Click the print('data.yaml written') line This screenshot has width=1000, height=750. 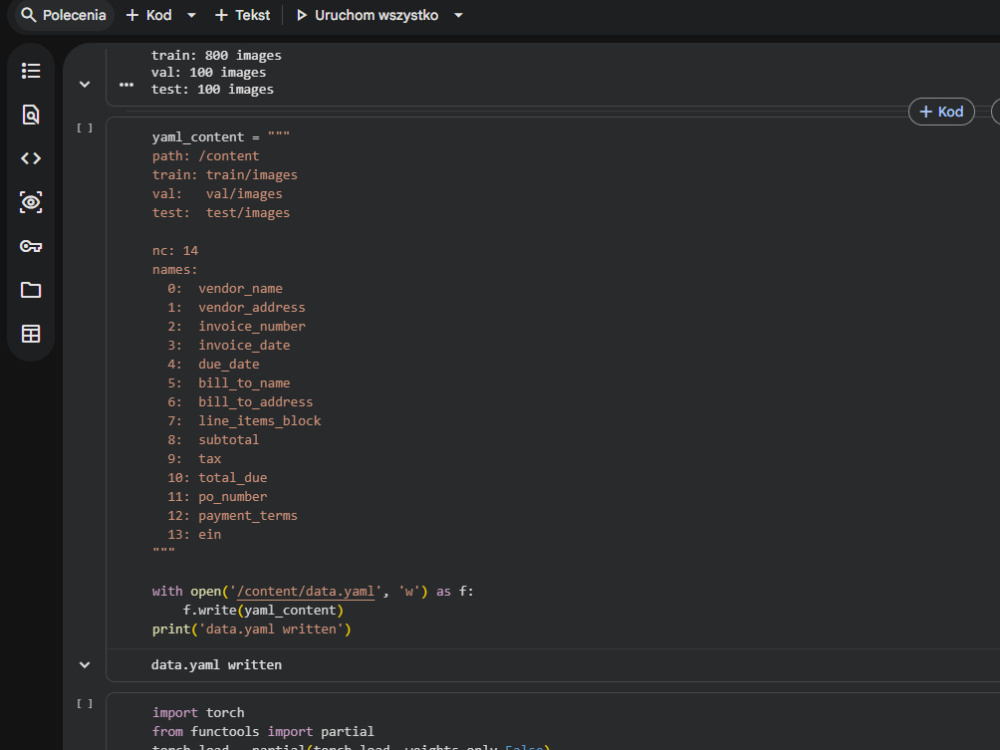pyautogui.click(x=251, y=629)
